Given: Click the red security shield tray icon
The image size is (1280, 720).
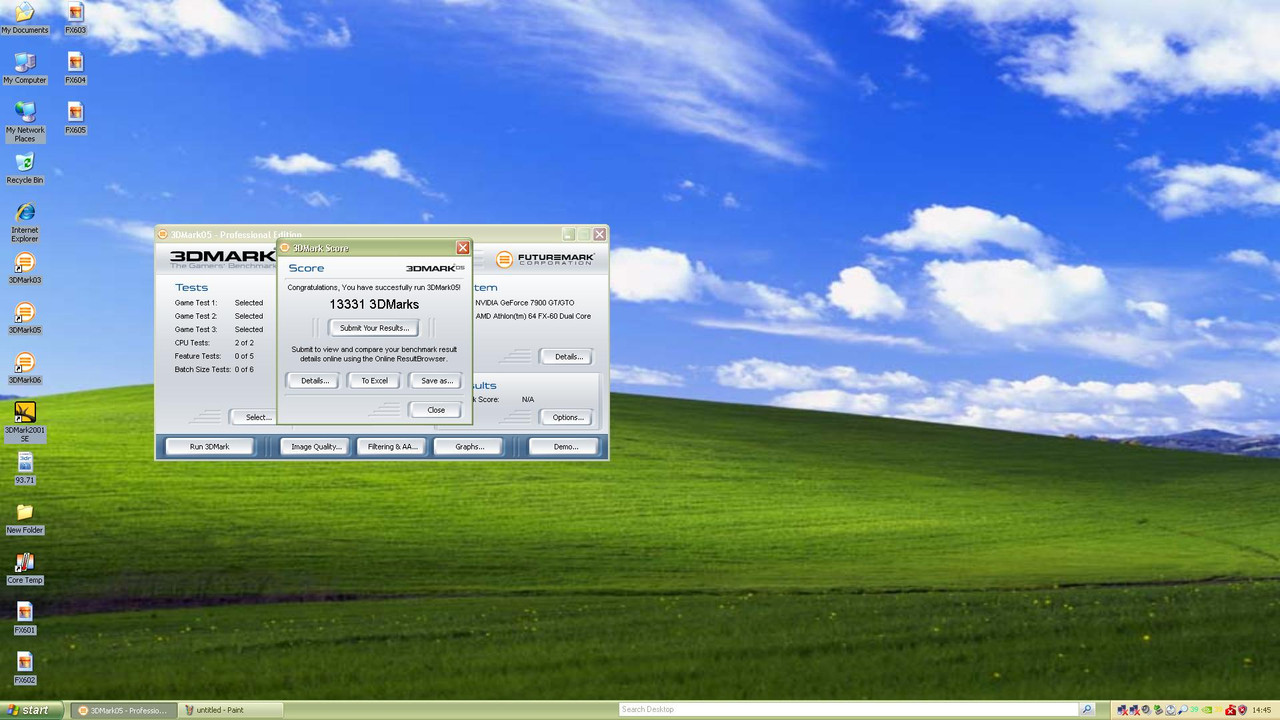Looking at the screenshot, I should pyautogui.click(x=1242, y=710).
